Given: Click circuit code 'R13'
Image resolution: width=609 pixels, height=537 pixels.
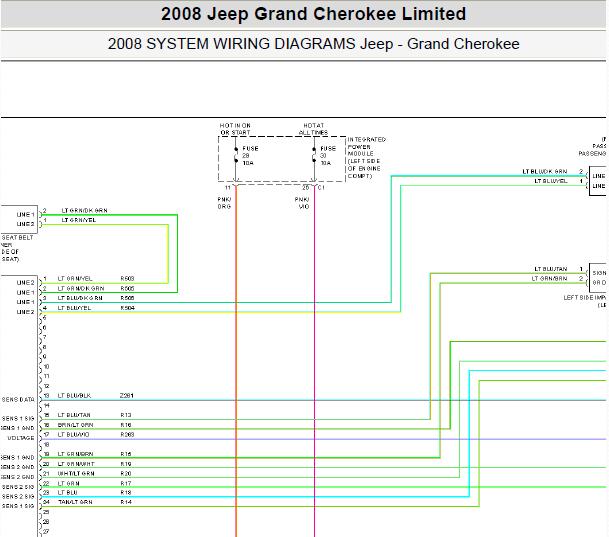Looking at the screenshot, I should [x=126, y=415].
